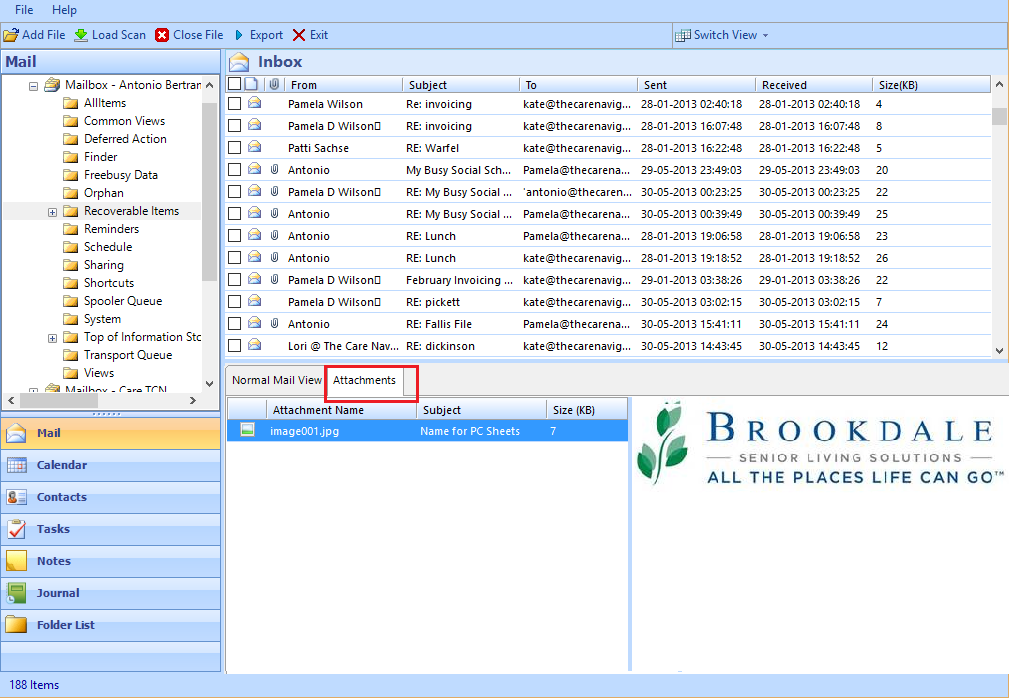Check the RE: pickett email checkbox
The width and height of the screenshot is (1009, 698).
pyautogui.click(x=235, y=301)
